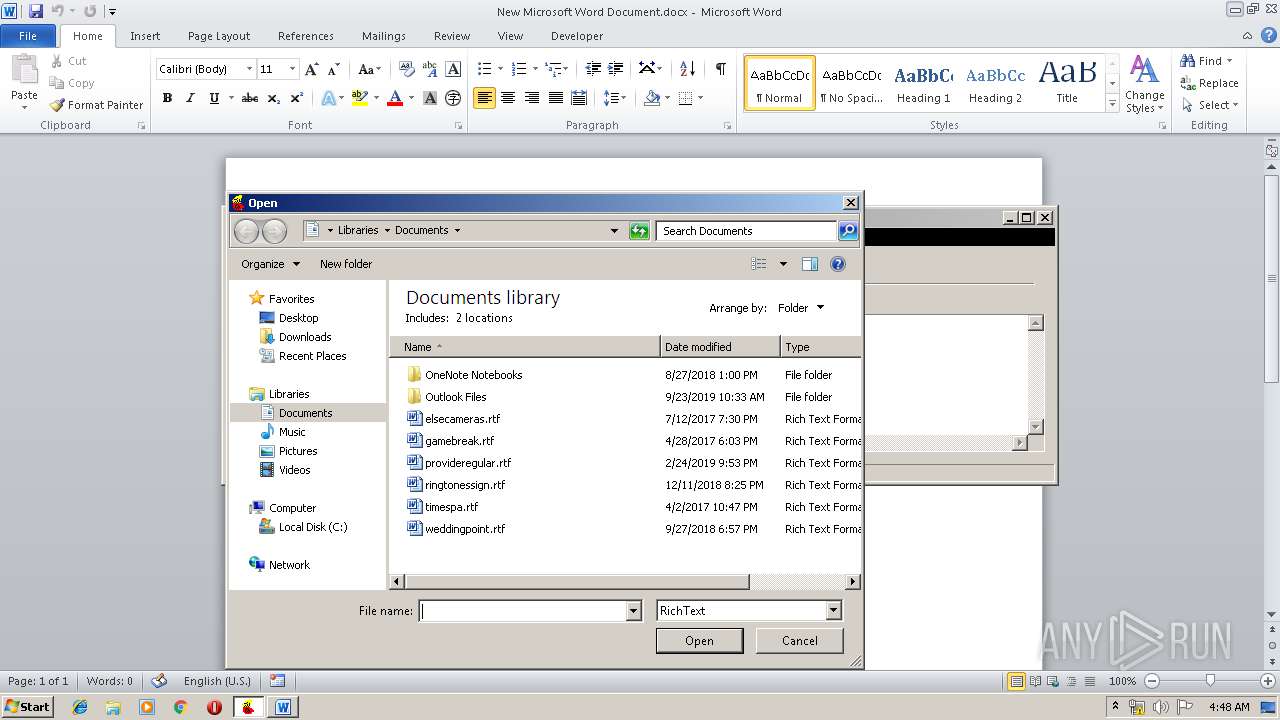
Task: Click the Sort icon in Paragraph group
Action: click(687, 69)
